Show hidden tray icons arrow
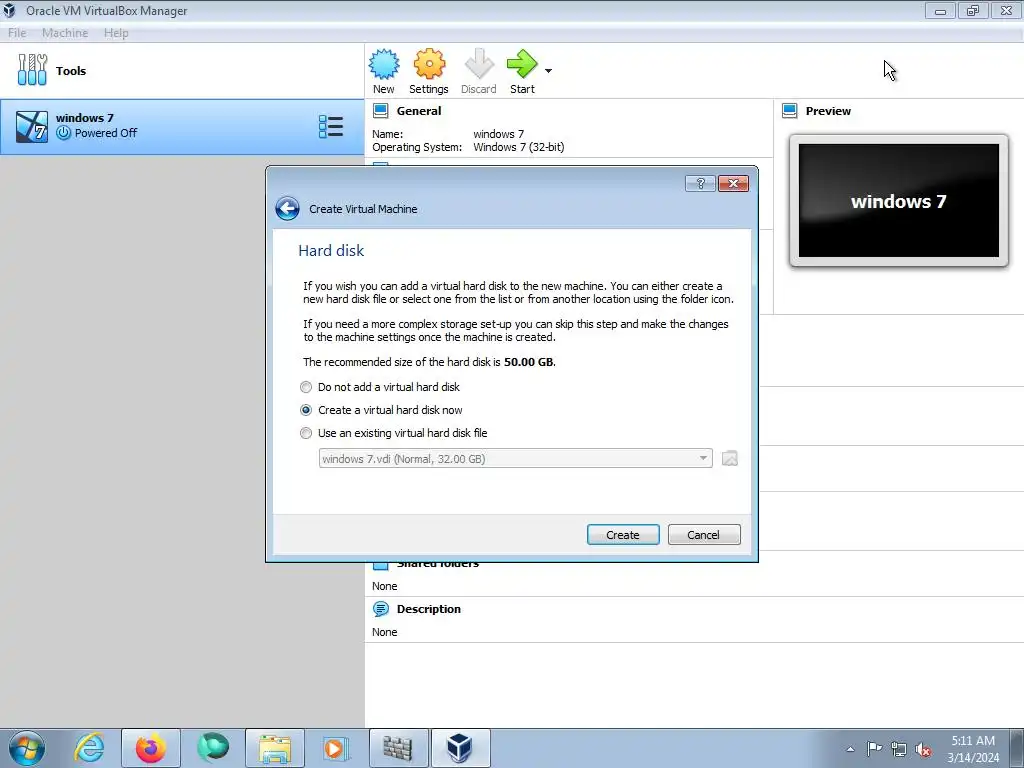Viewport: 1024px width, 768px height. [850, 749]
